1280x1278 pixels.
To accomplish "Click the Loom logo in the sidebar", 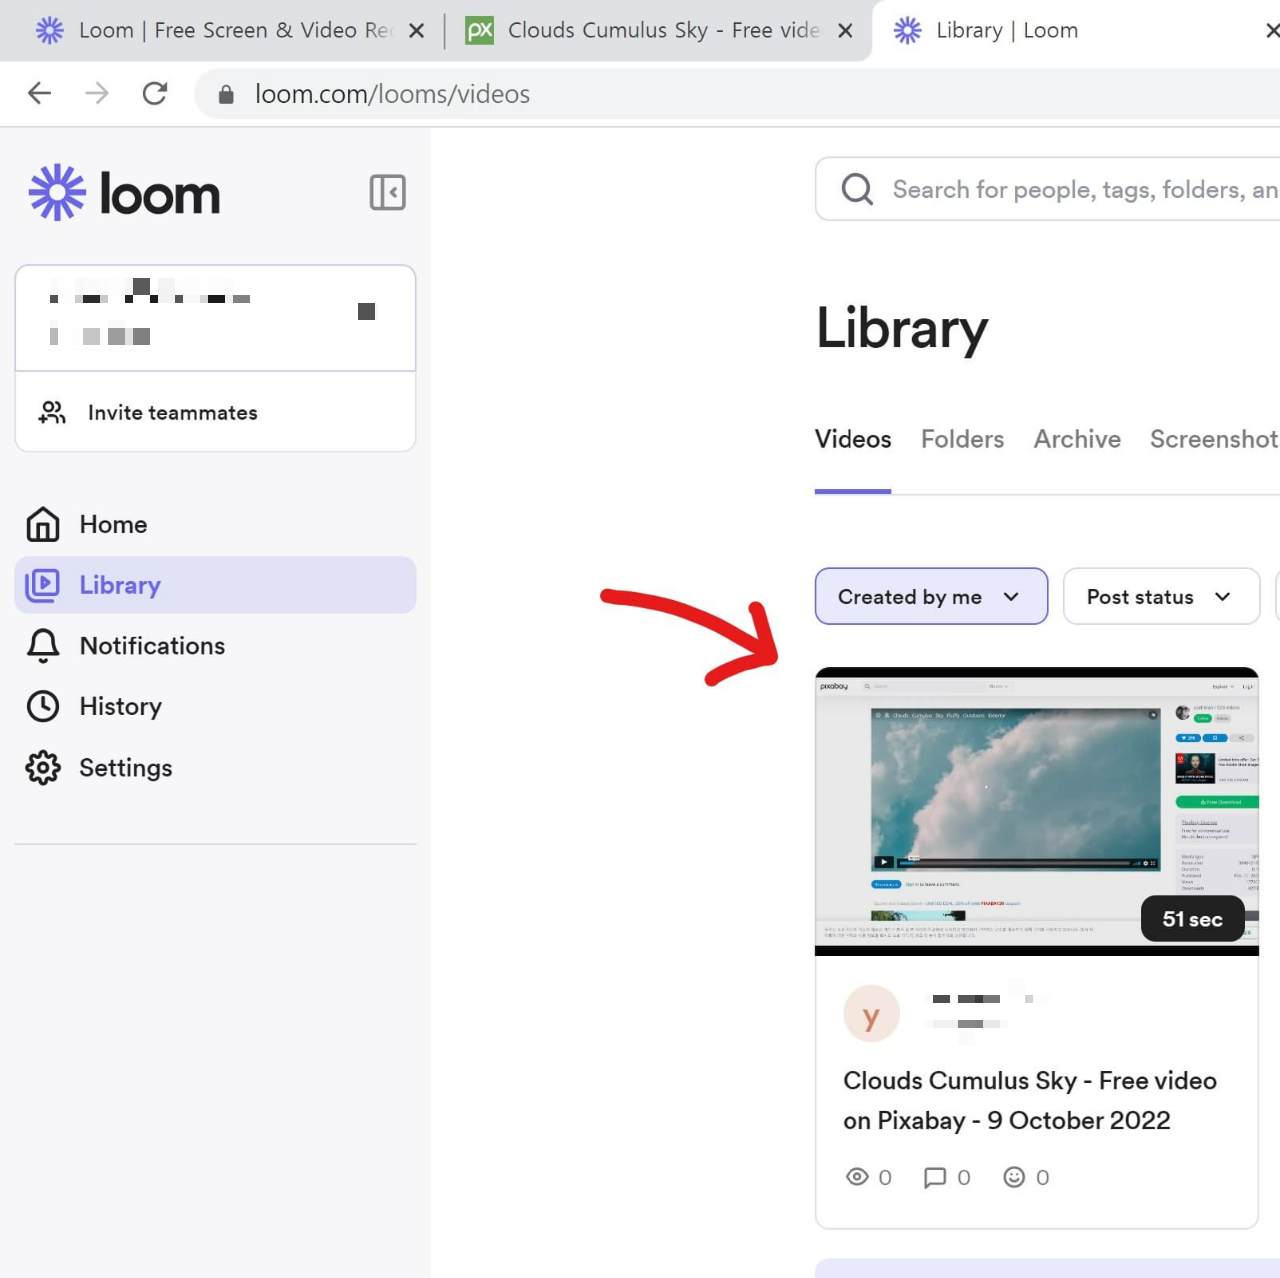I will [x=124, y=192].
